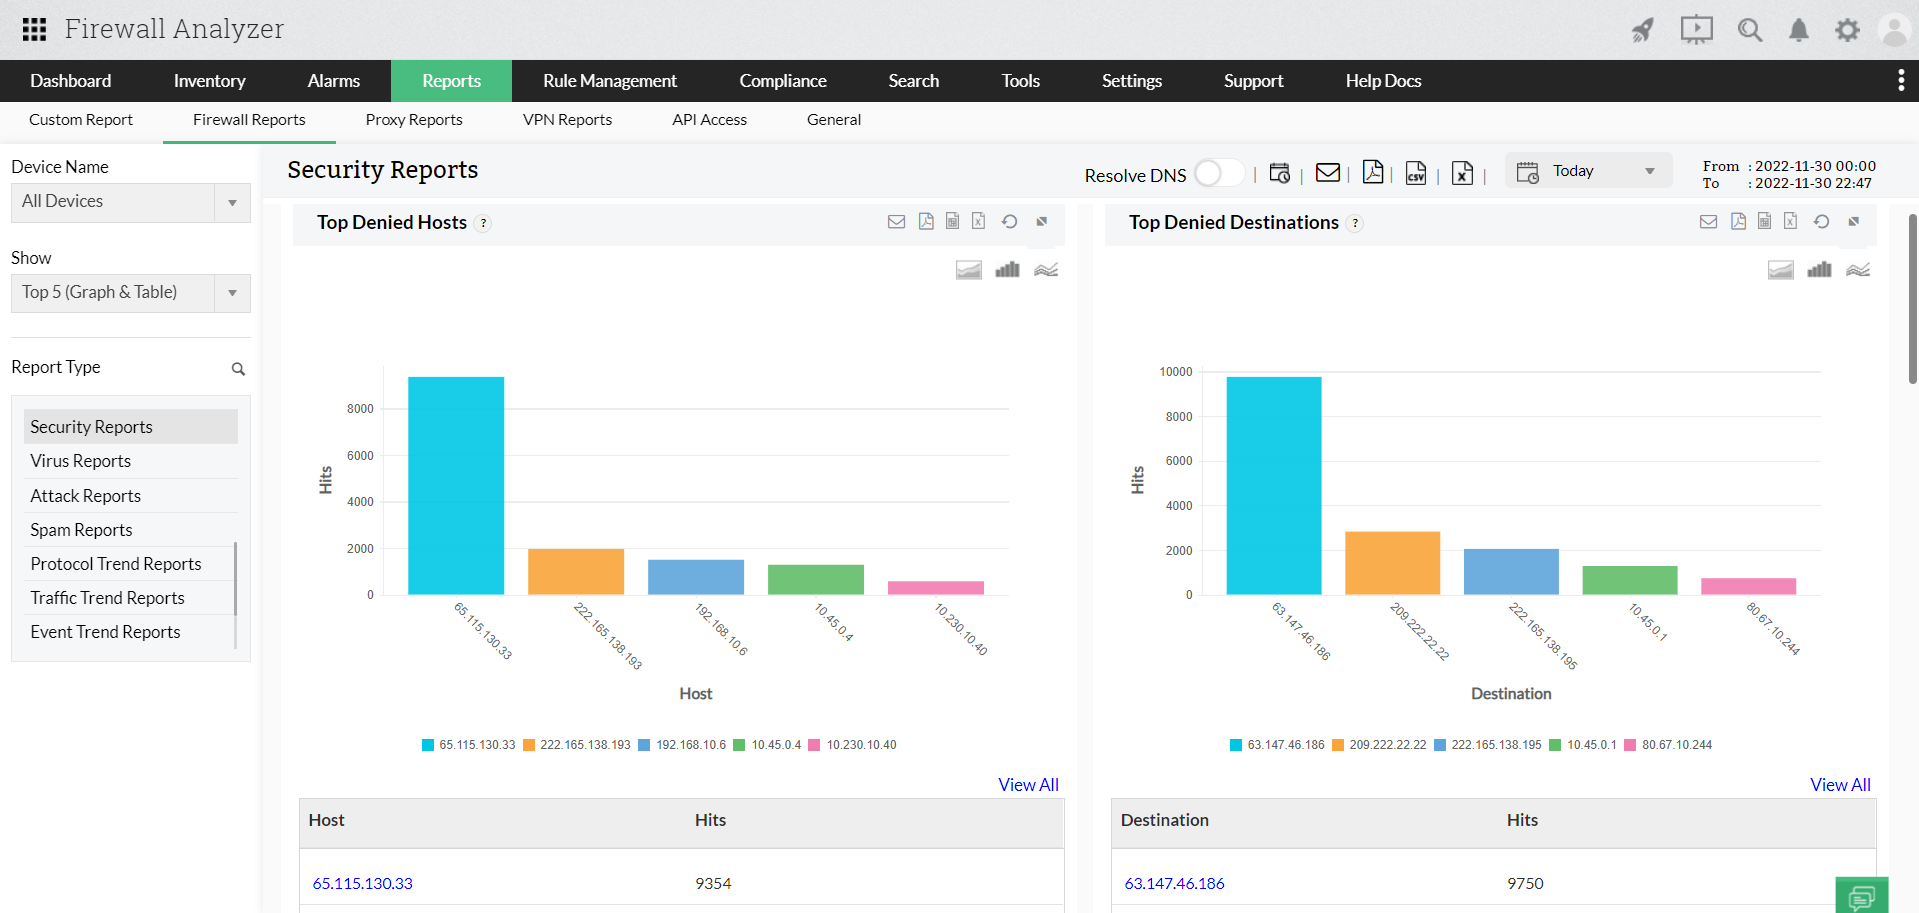Export Security Reports as PDF
1919x913 pixels.
point(1373,172)
